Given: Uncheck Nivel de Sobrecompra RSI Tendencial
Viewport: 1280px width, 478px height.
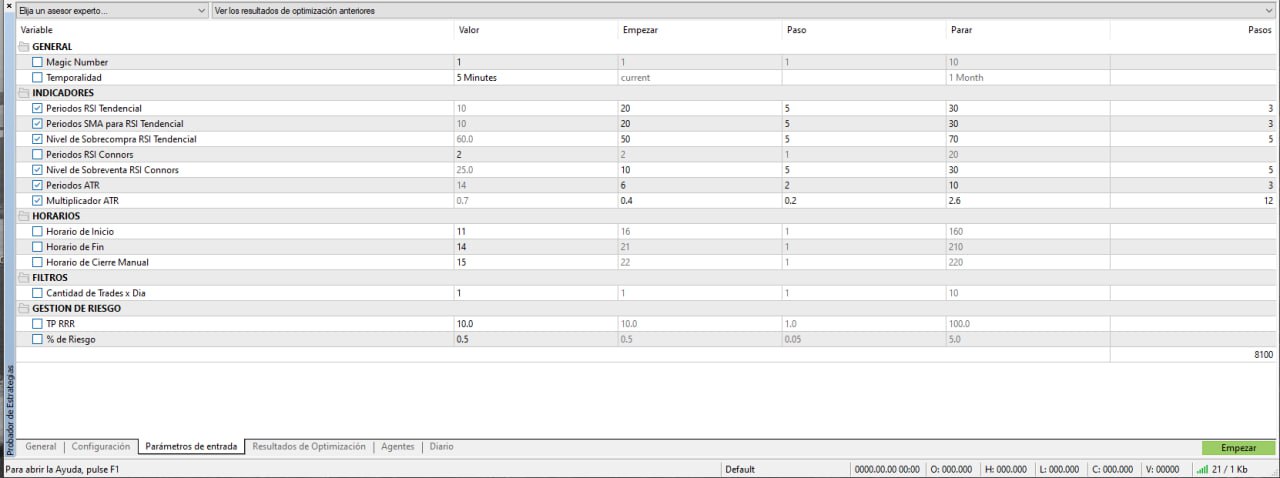Looking at the screenshot, I should [x=37, y=139].
